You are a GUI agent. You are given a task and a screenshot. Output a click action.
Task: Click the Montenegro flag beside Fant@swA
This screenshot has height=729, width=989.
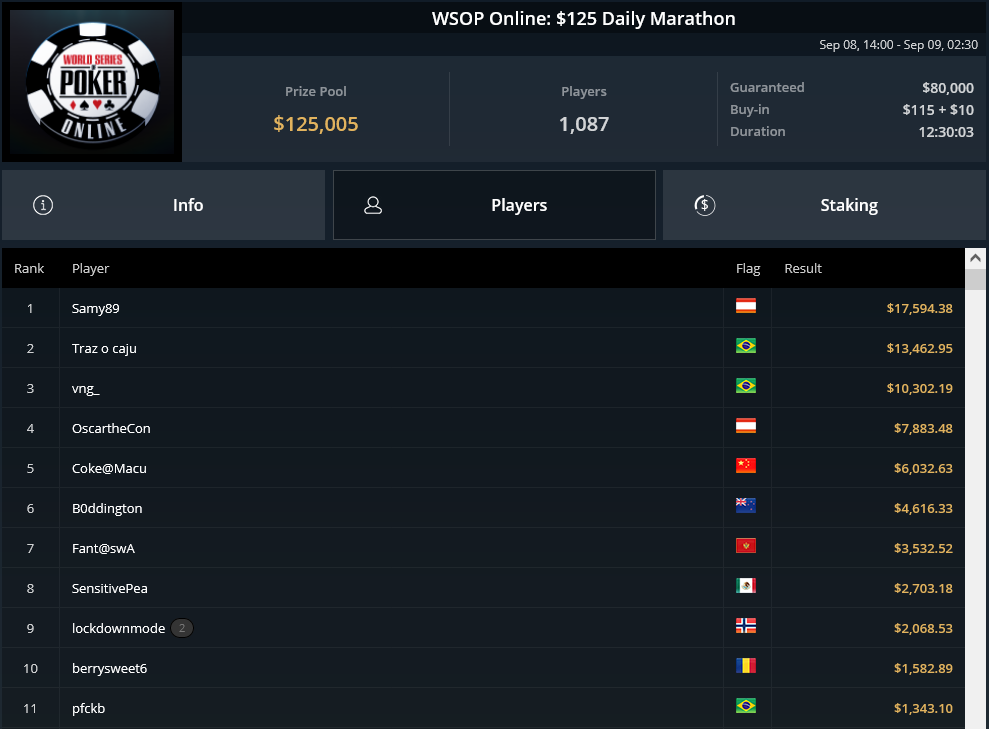click(746, 545)
